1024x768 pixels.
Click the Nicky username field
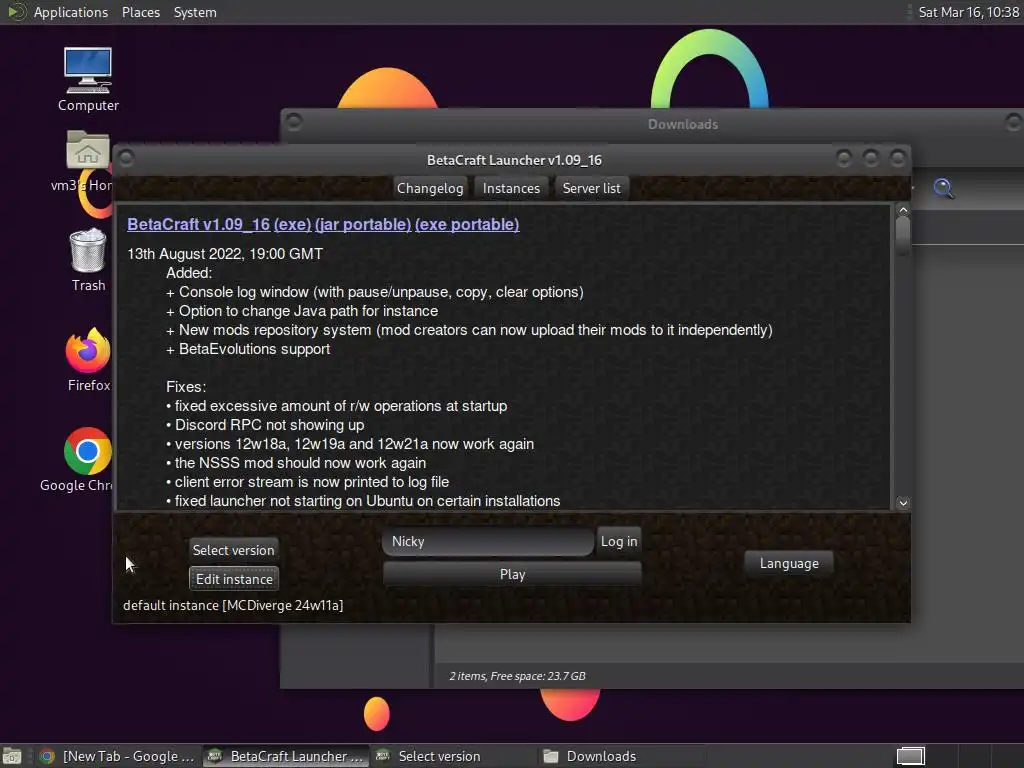coord(488,541)
